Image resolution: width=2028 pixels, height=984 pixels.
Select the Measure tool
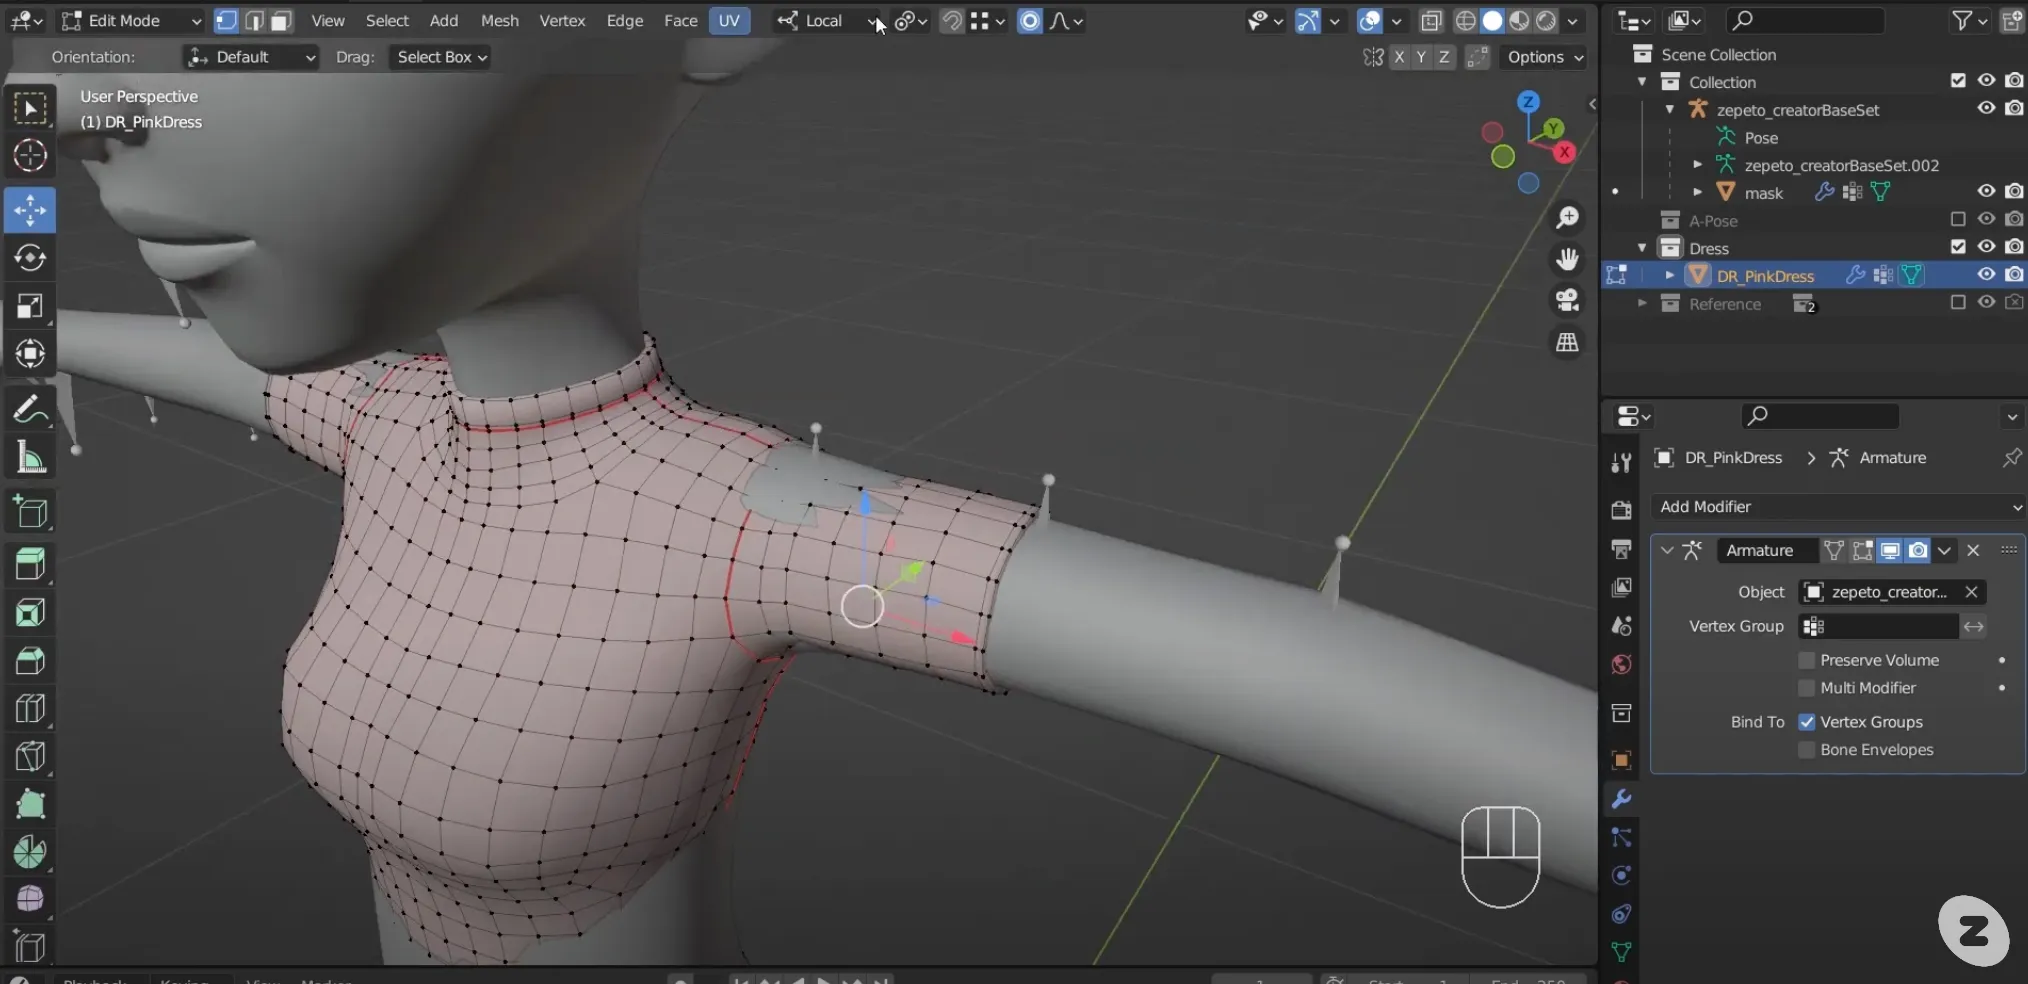30,457
